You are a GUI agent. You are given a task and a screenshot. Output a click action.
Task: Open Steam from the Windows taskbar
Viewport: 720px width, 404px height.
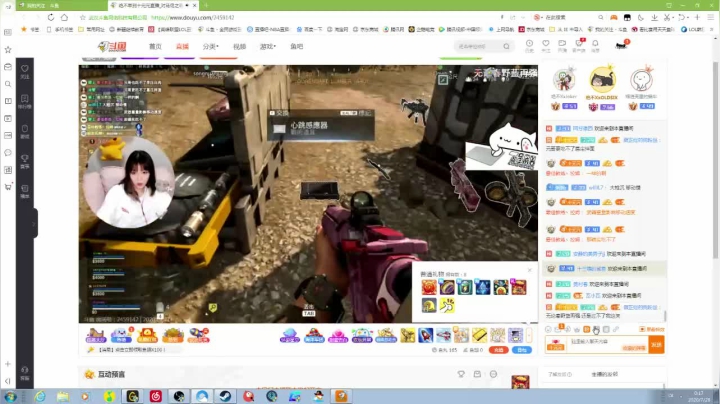225,396
